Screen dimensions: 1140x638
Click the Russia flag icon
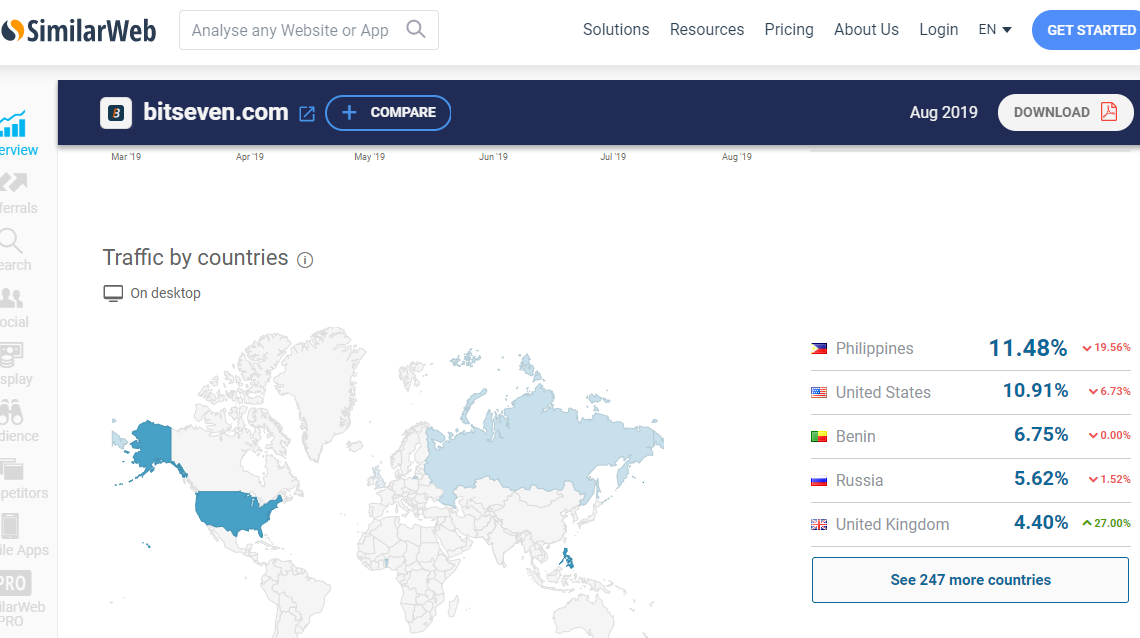[x=819, y=480]
